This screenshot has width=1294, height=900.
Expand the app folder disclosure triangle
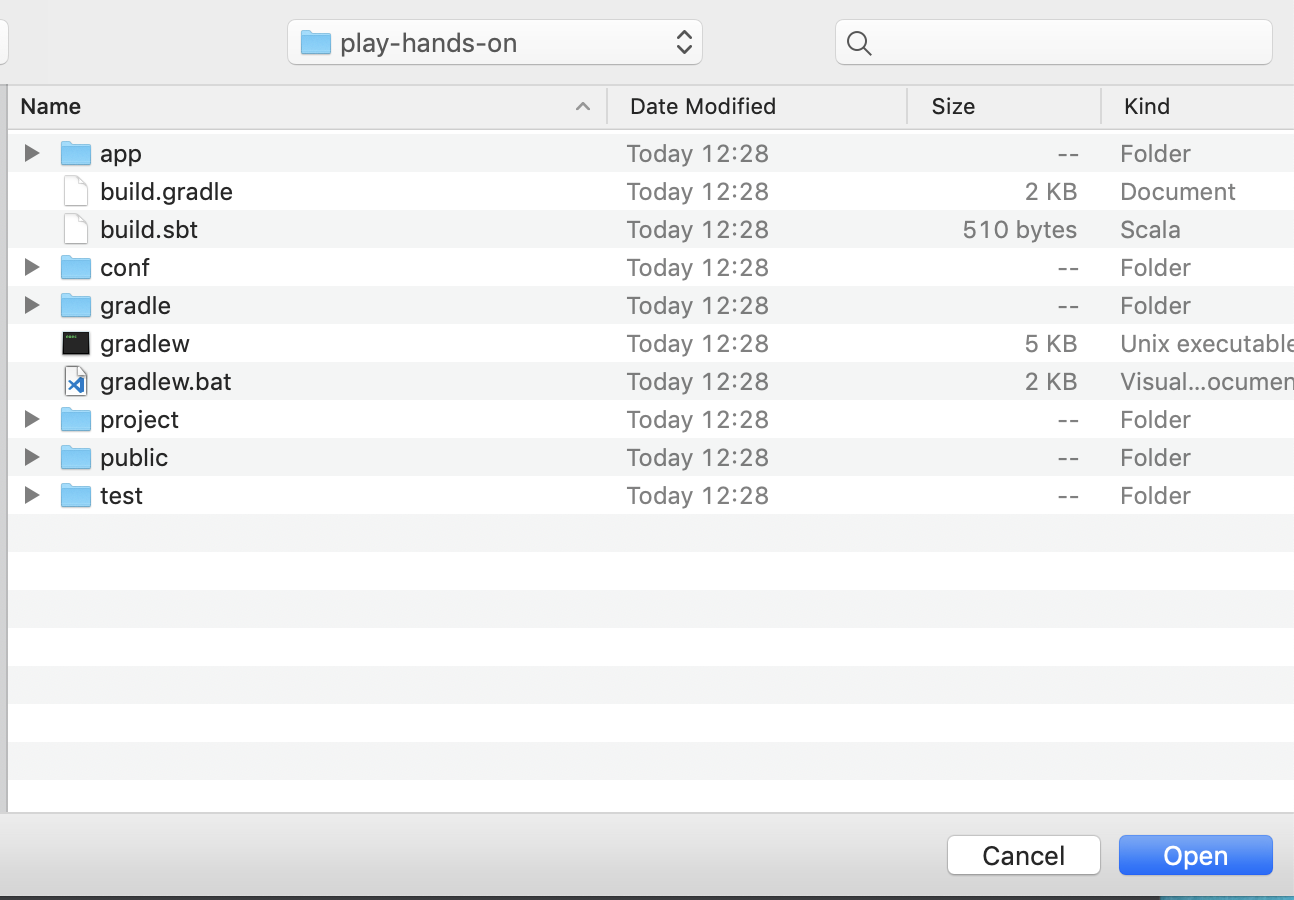(32, 153)
